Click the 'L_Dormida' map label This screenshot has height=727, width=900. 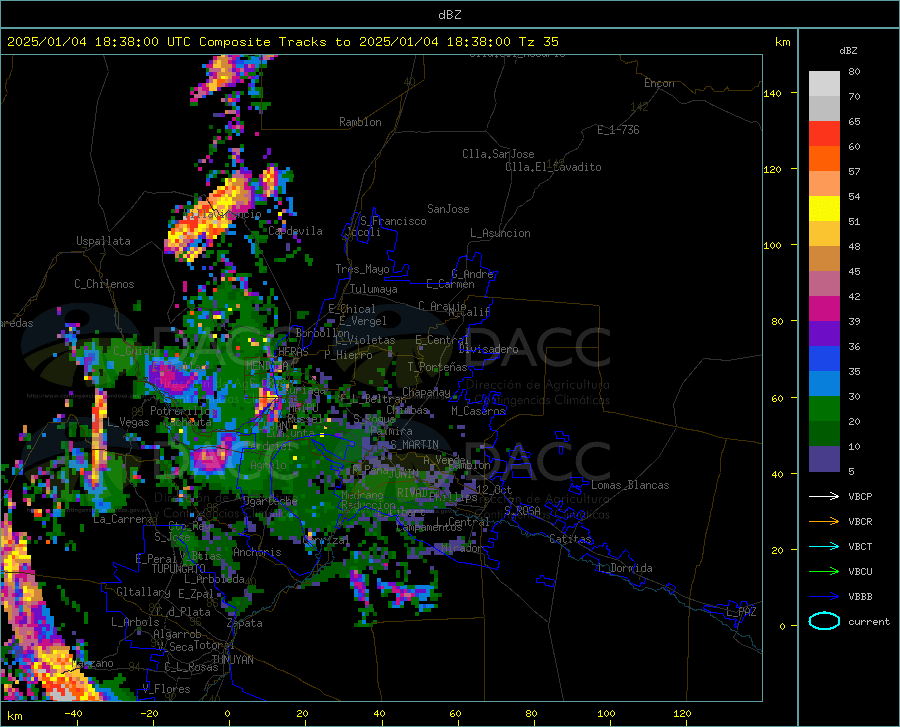pyautogui.click(x=624, y=568)
